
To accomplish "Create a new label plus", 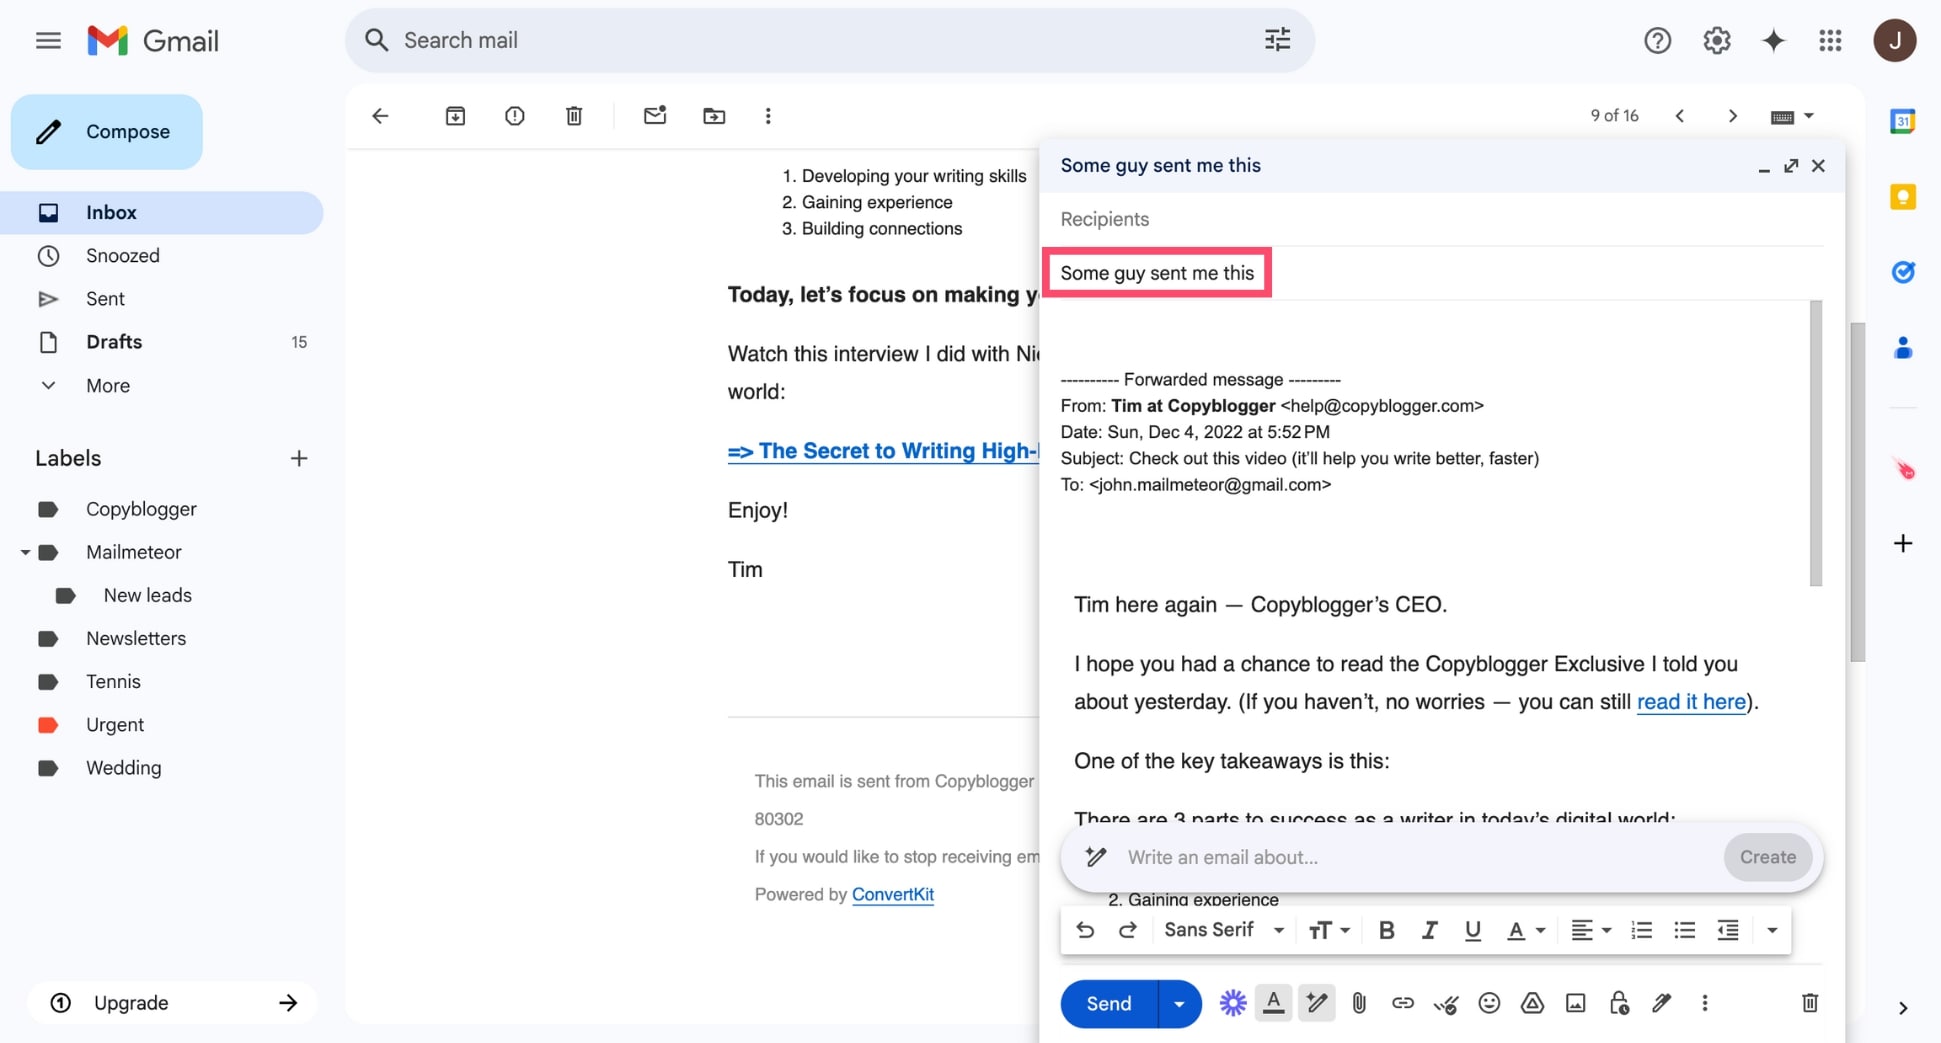I will click(299, 459).
